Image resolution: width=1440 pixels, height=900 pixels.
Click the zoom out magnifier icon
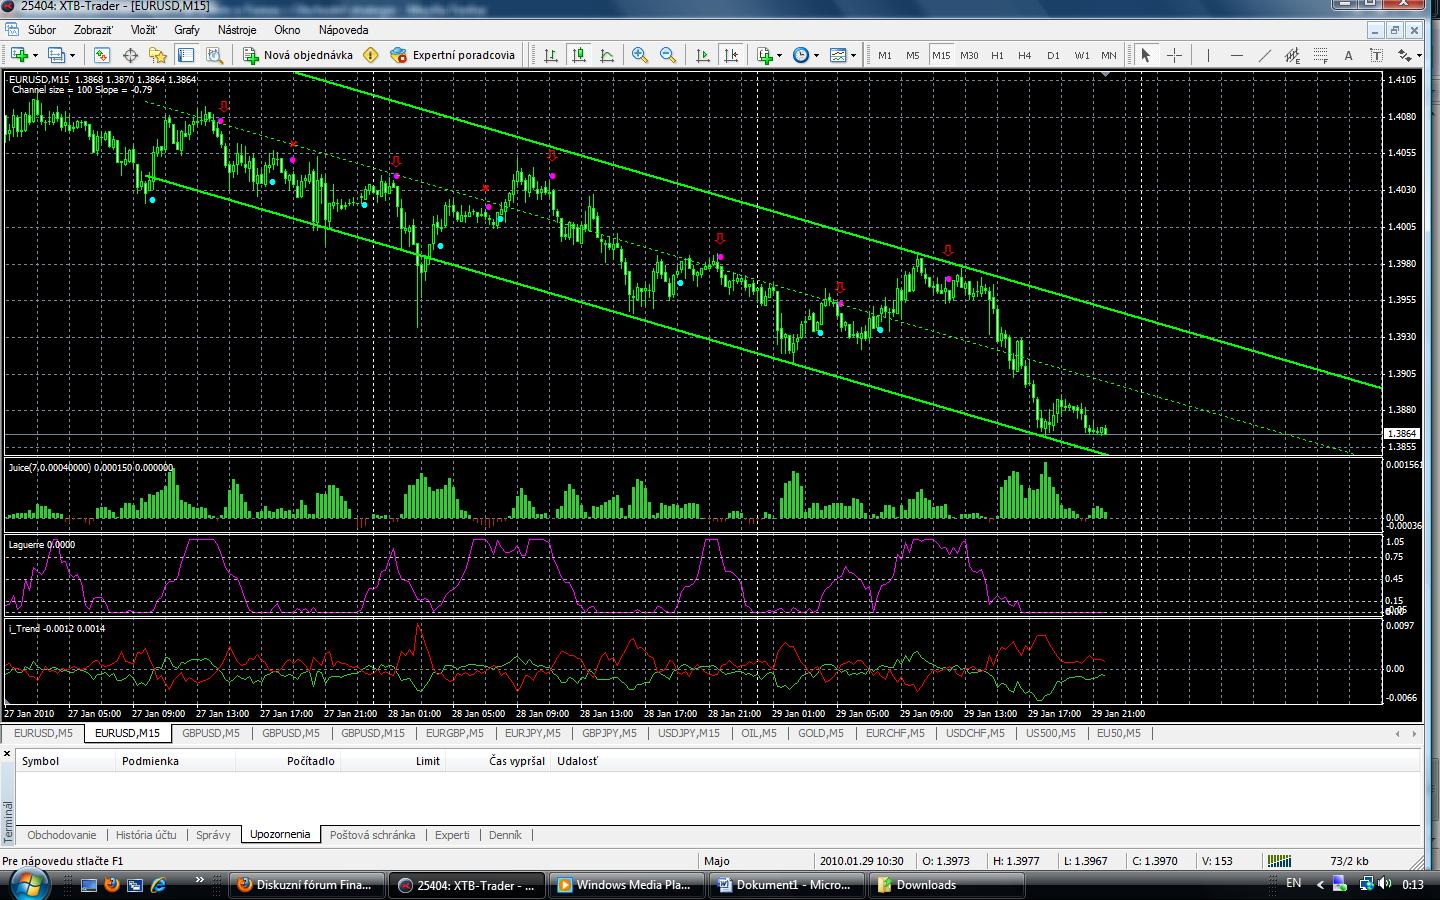[x=667, y=56]
